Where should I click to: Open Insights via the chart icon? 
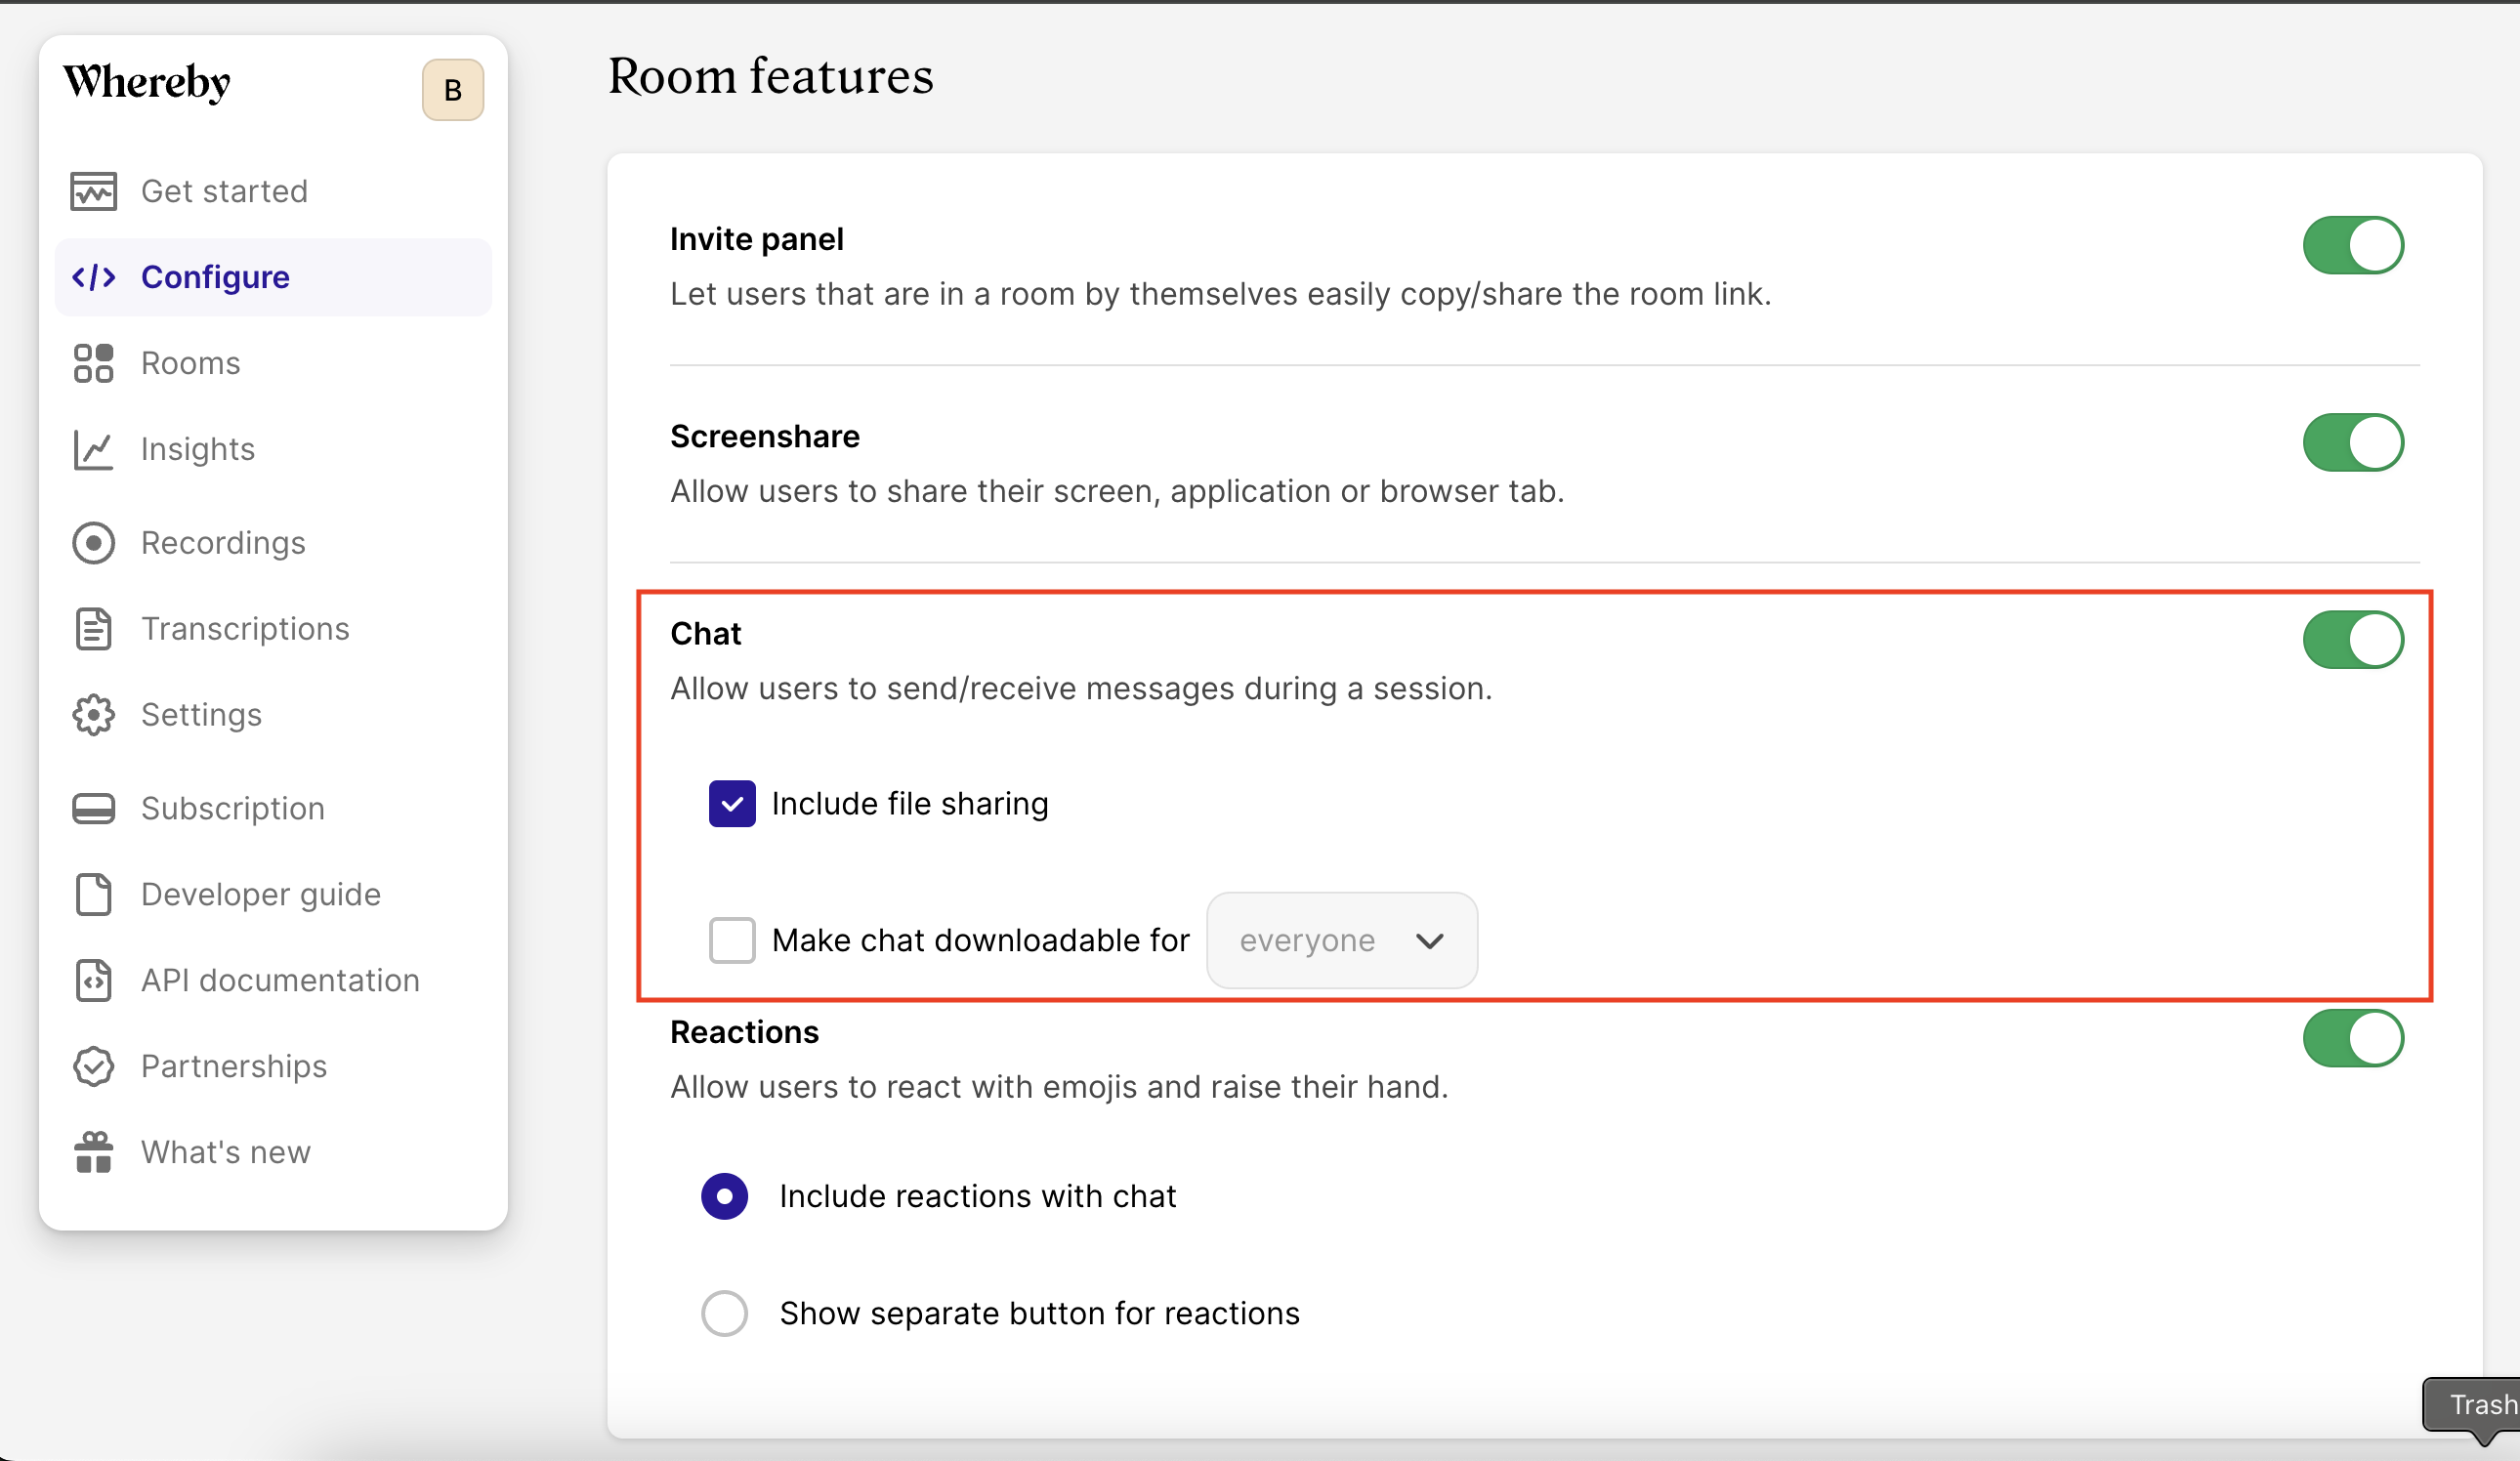tap(93, 450)
